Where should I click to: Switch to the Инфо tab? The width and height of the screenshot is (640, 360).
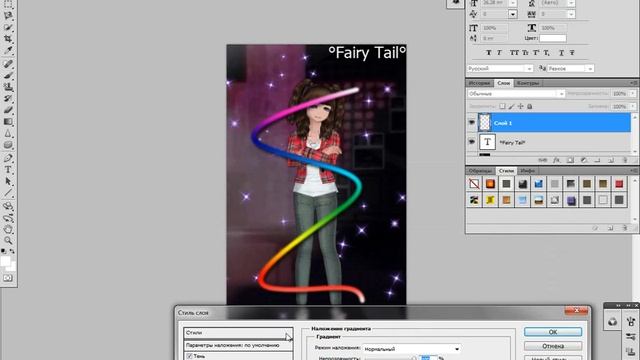pos(527,171)
